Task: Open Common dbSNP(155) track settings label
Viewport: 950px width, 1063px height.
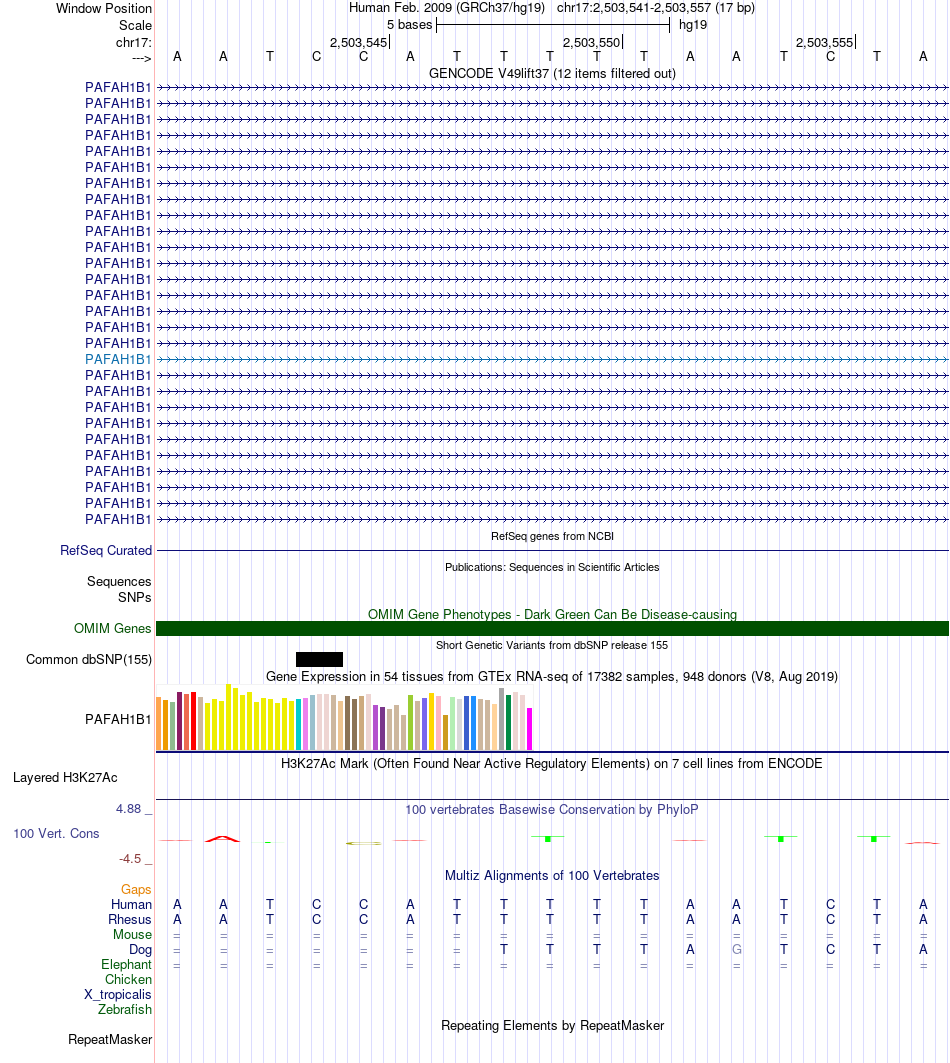Action: 89,660
